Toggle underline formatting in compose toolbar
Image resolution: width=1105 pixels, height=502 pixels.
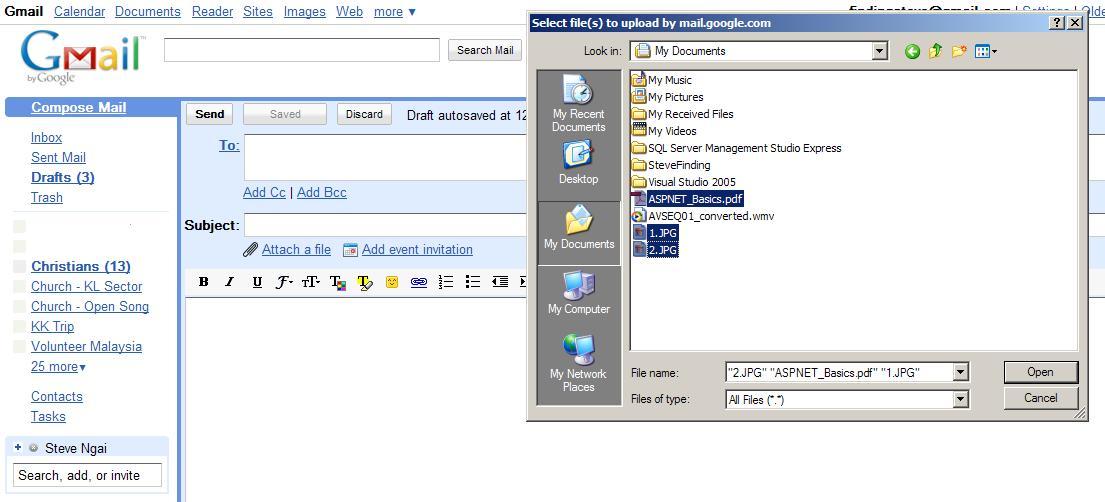(257, 282)
